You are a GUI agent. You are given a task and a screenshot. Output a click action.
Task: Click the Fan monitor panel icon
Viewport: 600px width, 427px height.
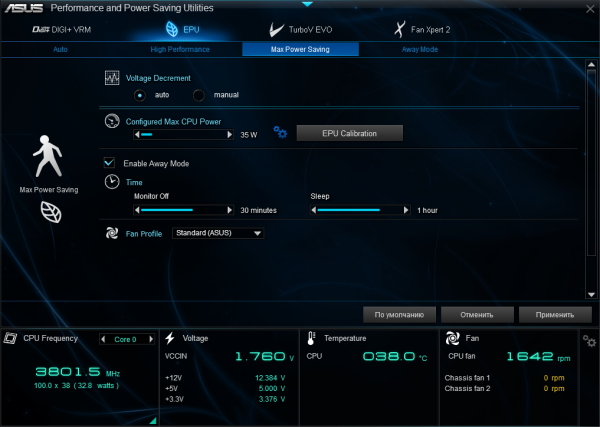pyautogui.click(x=452, y=338)
